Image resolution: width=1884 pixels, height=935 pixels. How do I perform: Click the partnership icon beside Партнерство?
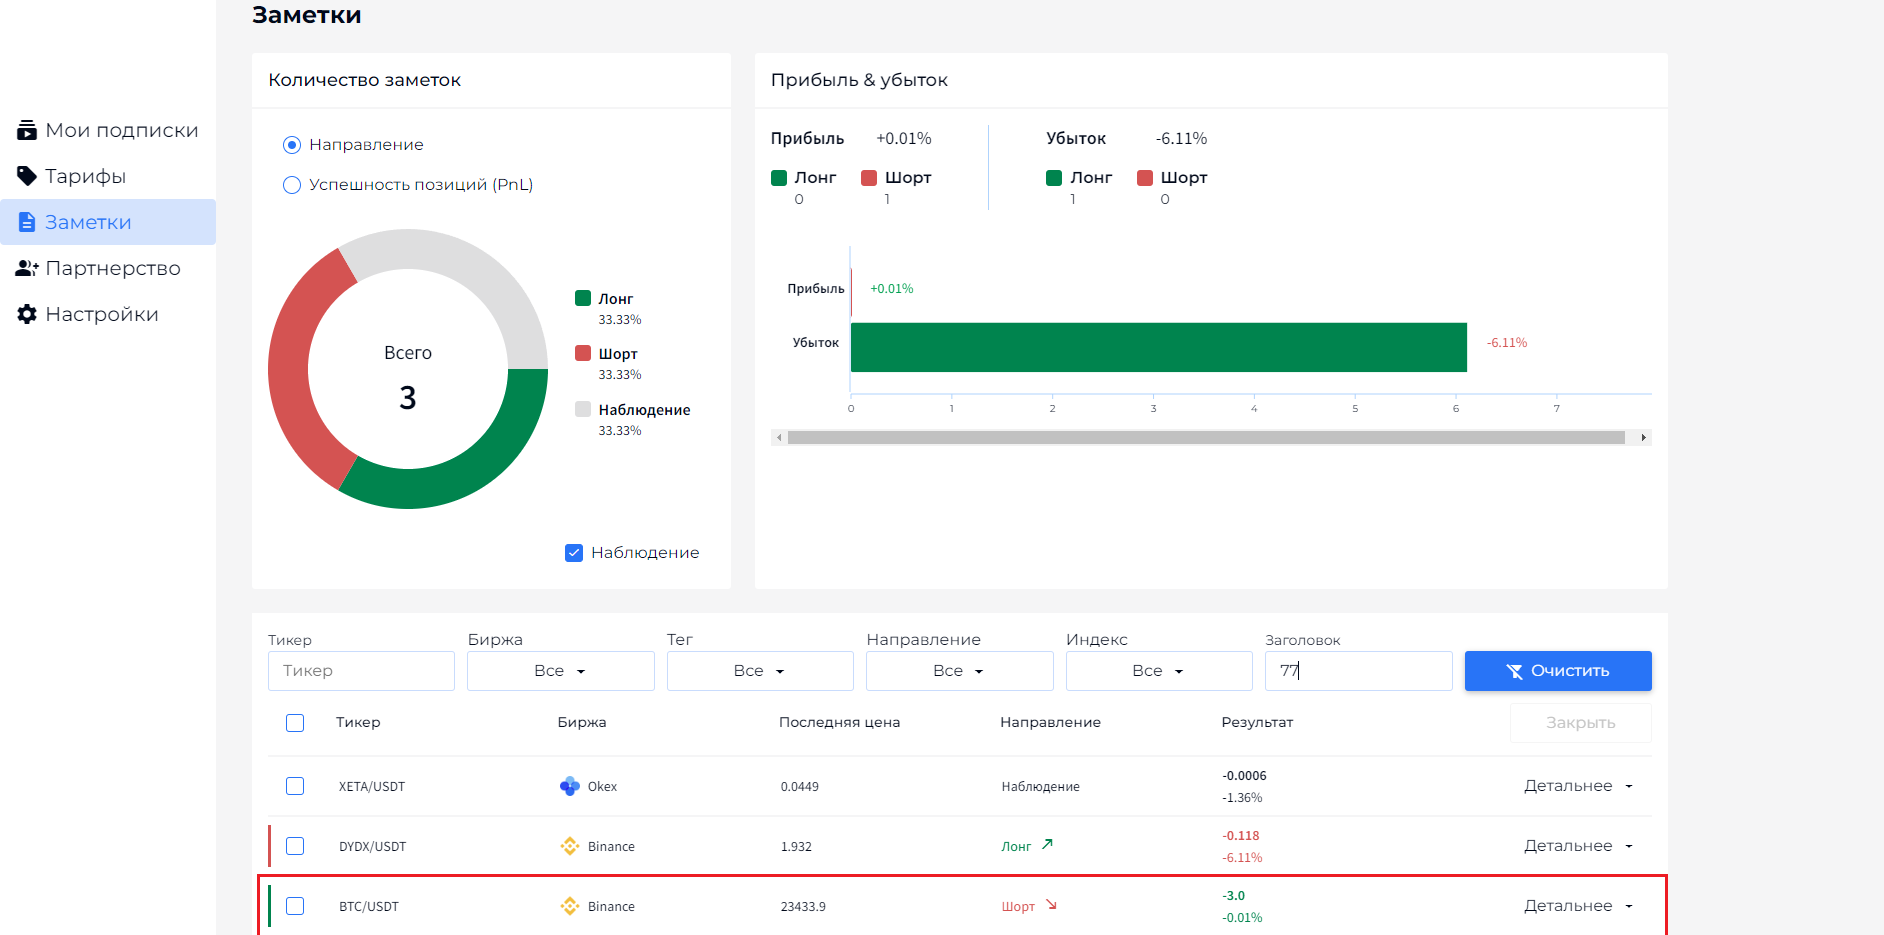click(27, 268)
